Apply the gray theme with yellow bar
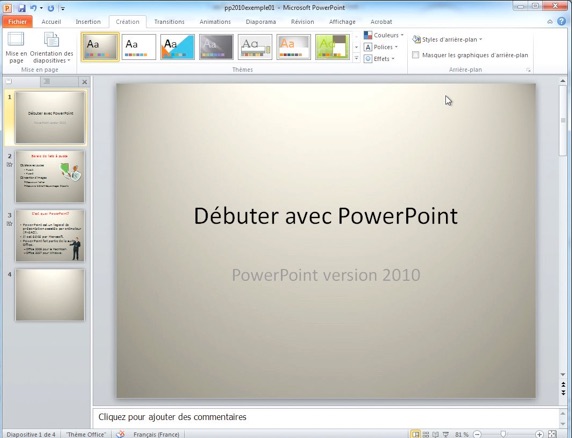This screenshot has height=438, width=572. tap(255, 47)
